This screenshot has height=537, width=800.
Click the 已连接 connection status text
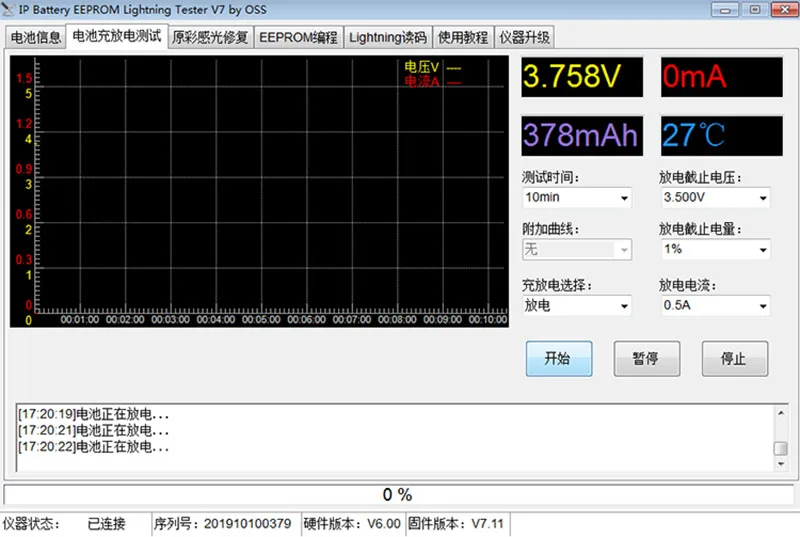[x=106, y=524]
